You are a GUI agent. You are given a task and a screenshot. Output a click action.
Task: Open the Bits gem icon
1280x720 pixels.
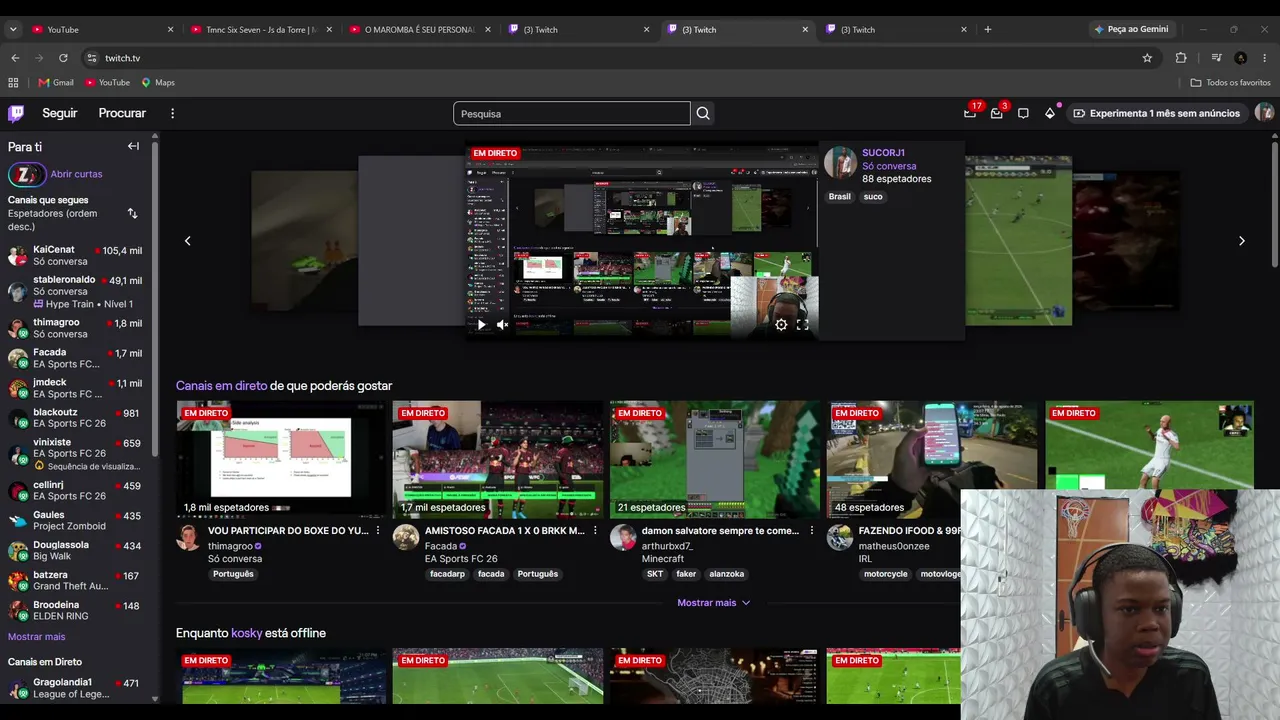1050,113
